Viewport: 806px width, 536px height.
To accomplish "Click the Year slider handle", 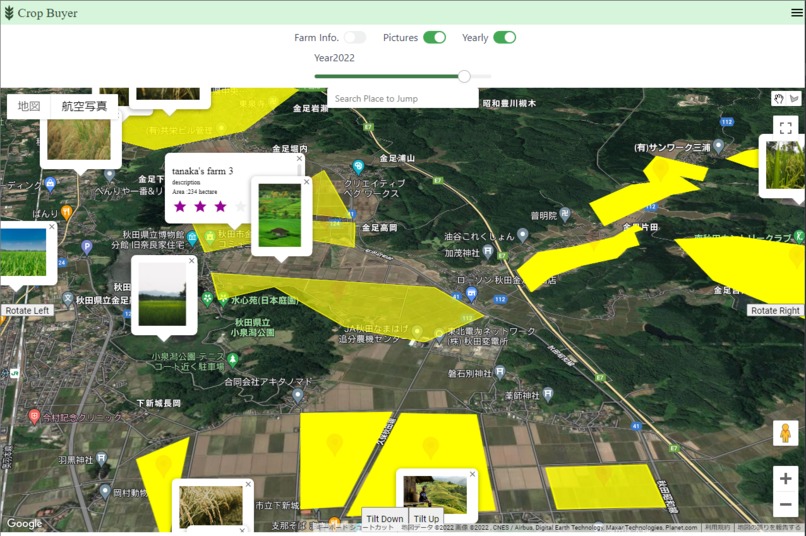I will coord(464,76).
